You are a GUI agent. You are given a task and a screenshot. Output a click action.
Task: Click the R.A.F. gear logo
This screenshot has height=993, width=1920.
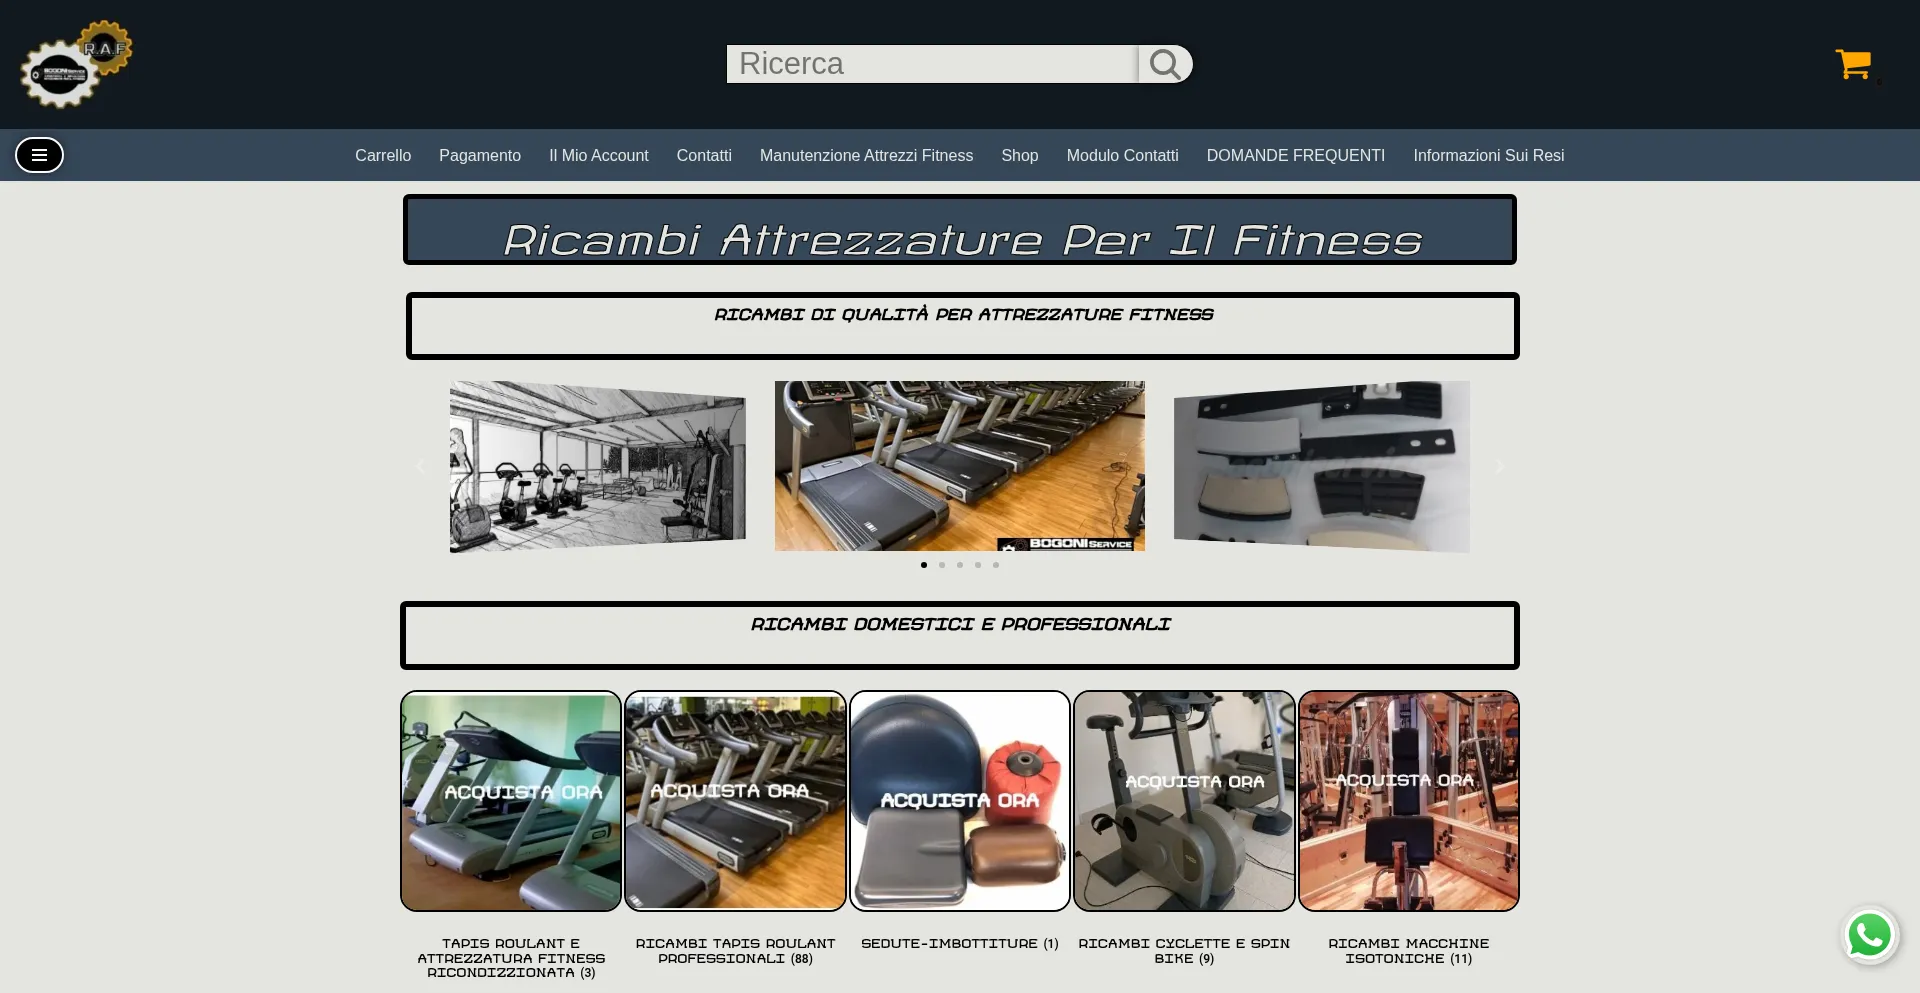pyautogui.click(x=76, y=64)
